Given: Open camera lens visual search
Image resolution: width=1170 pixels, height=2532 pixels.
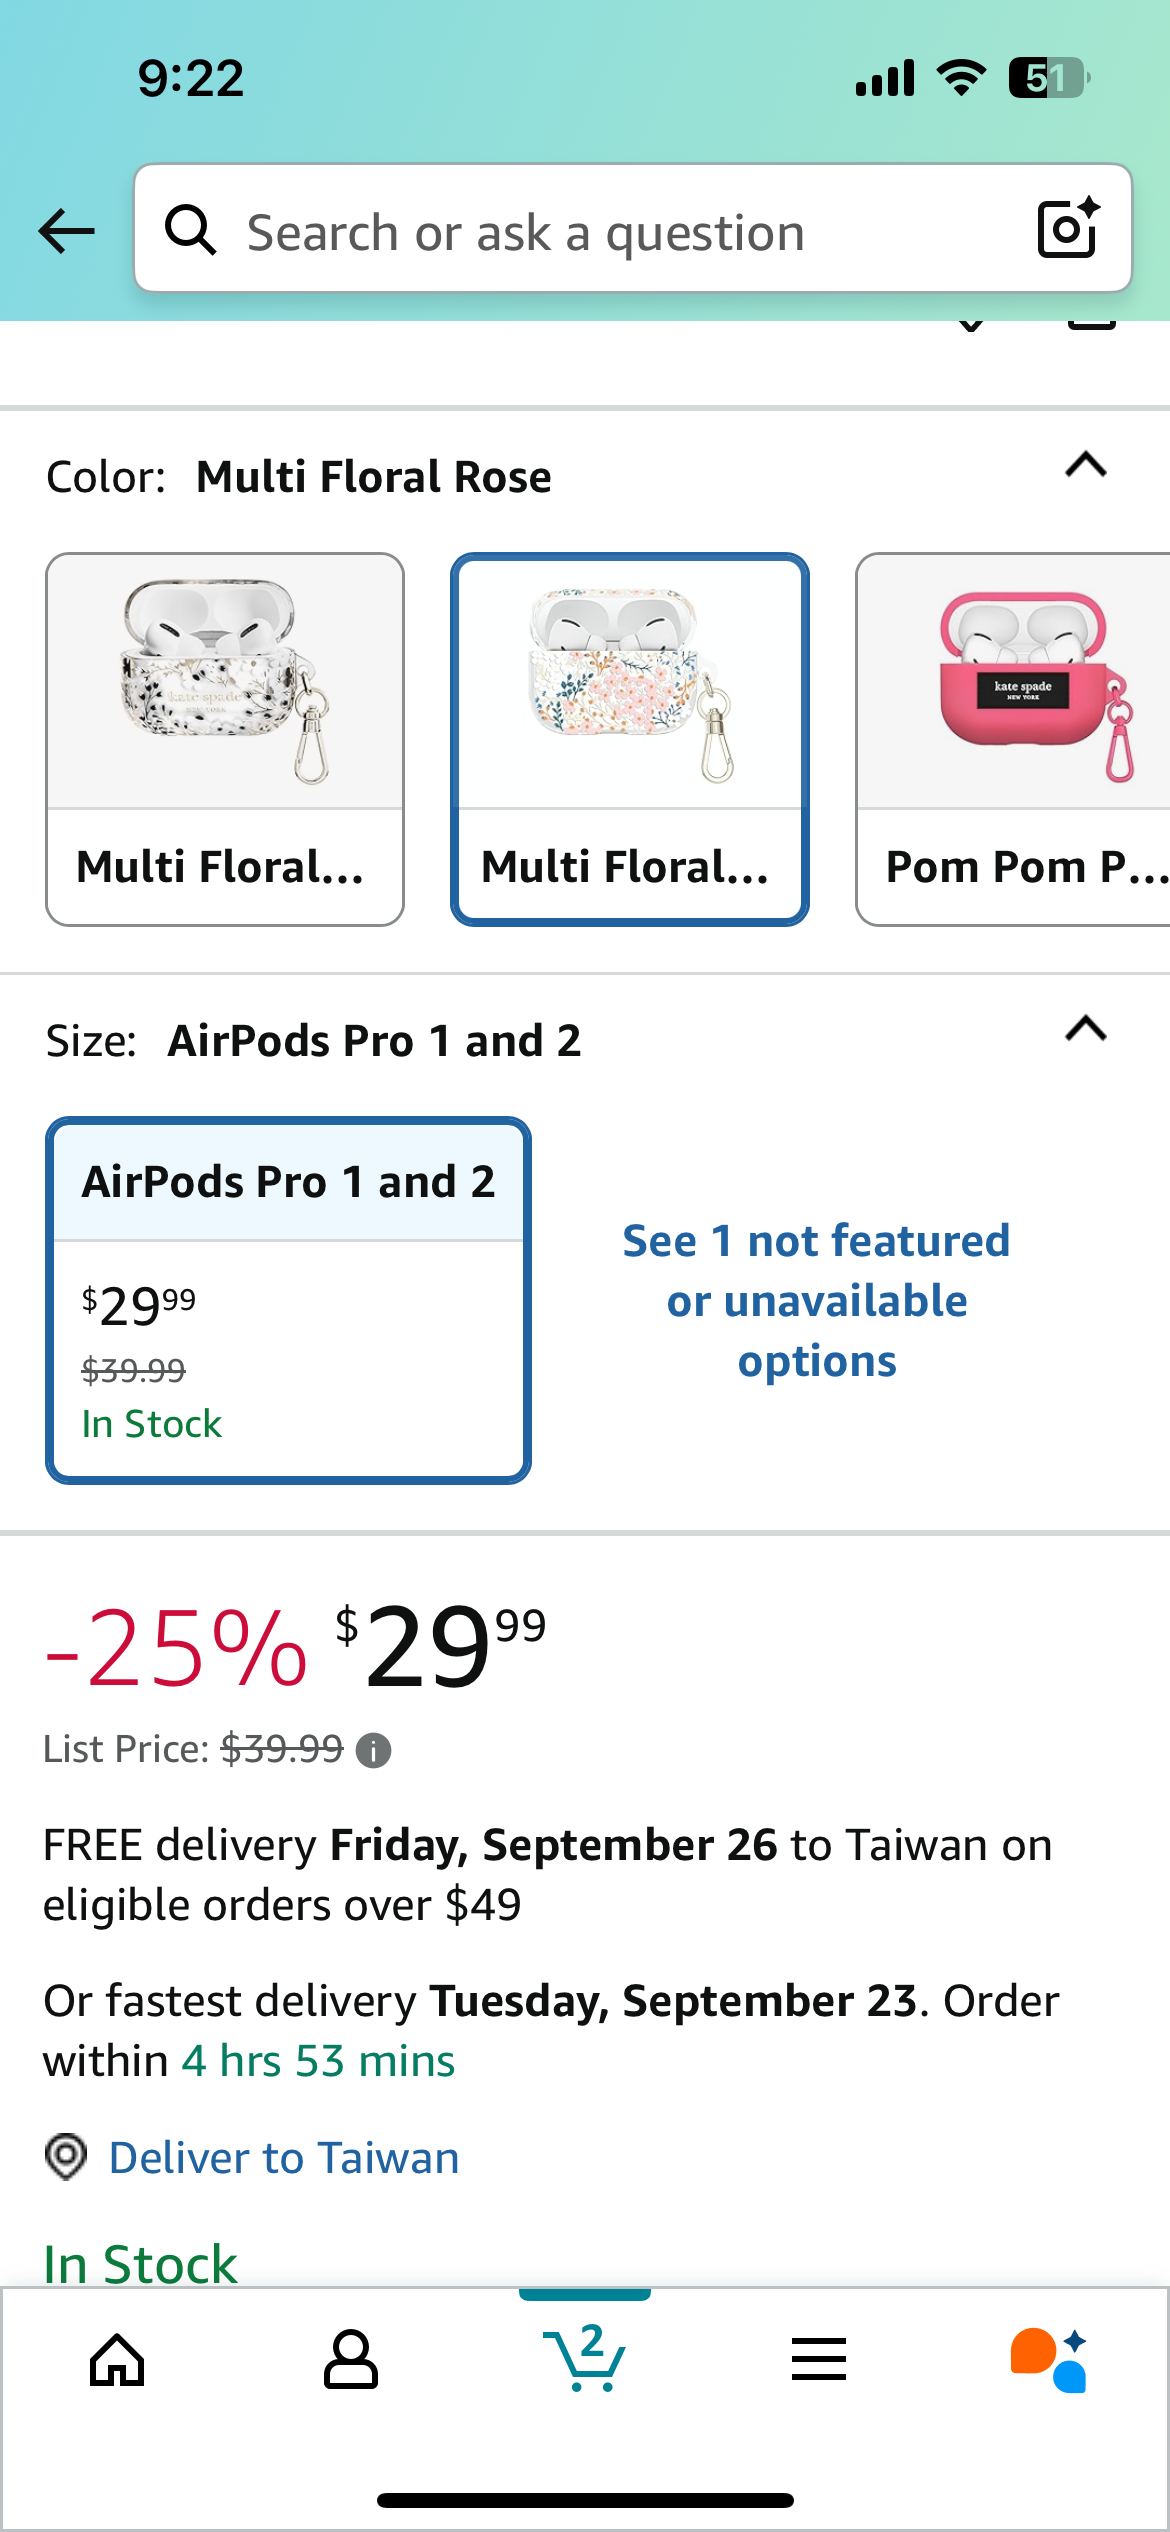Looking at the screenshot, I should pyautogui.click(x=1068, y=229).
